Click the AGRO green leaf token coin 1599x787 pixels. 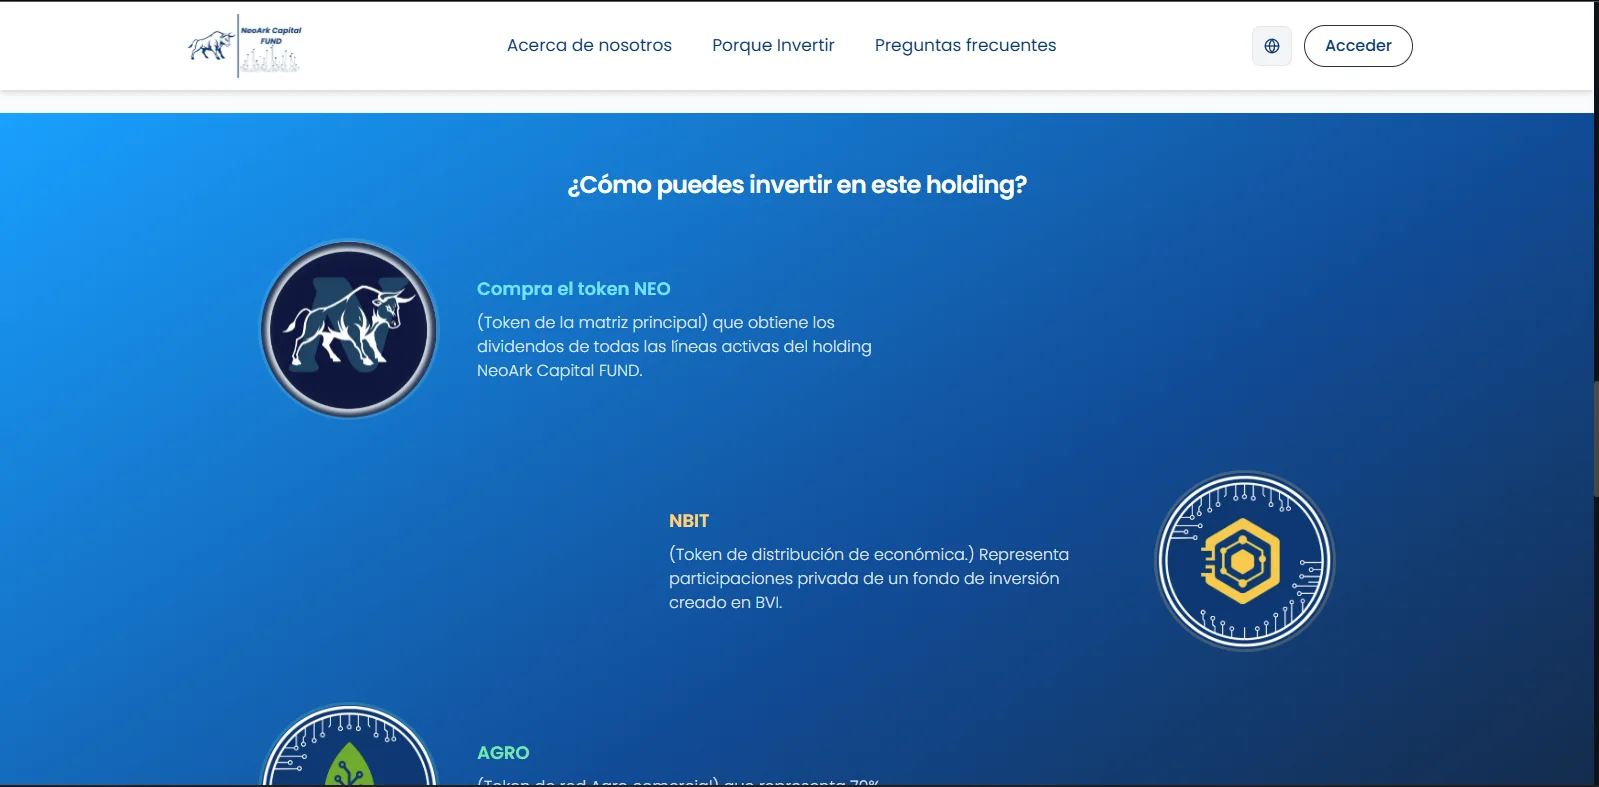(x=349, y=745)
